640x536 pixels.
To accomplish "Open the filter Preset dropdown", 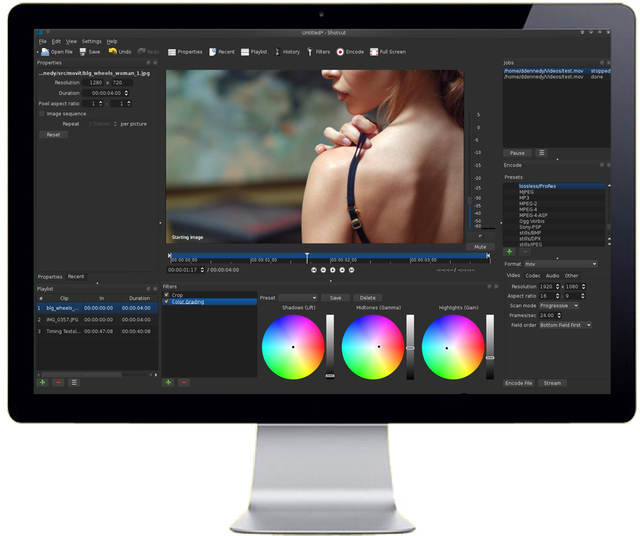I will pyautogui.click(x=298, y=298).
